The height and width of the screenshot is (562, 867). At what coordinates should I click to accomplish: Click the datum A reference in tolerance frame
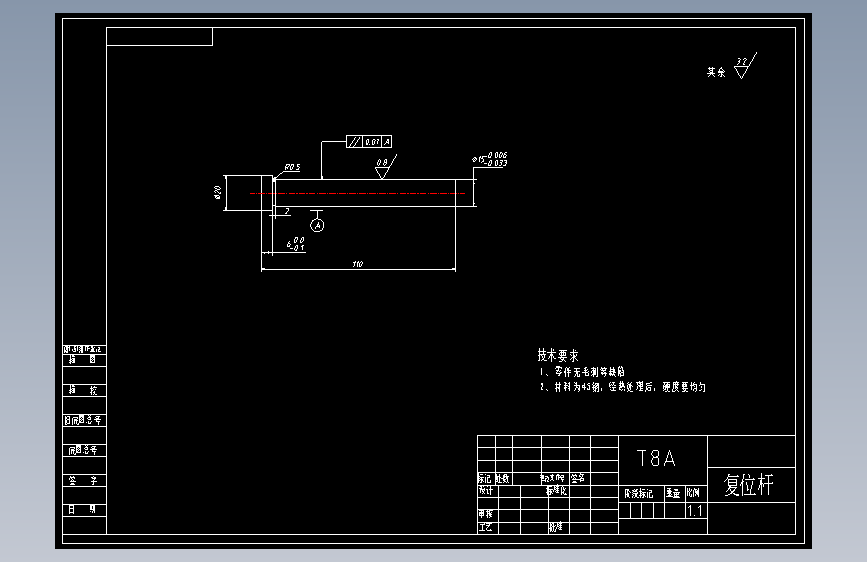(x=387, y=142)
